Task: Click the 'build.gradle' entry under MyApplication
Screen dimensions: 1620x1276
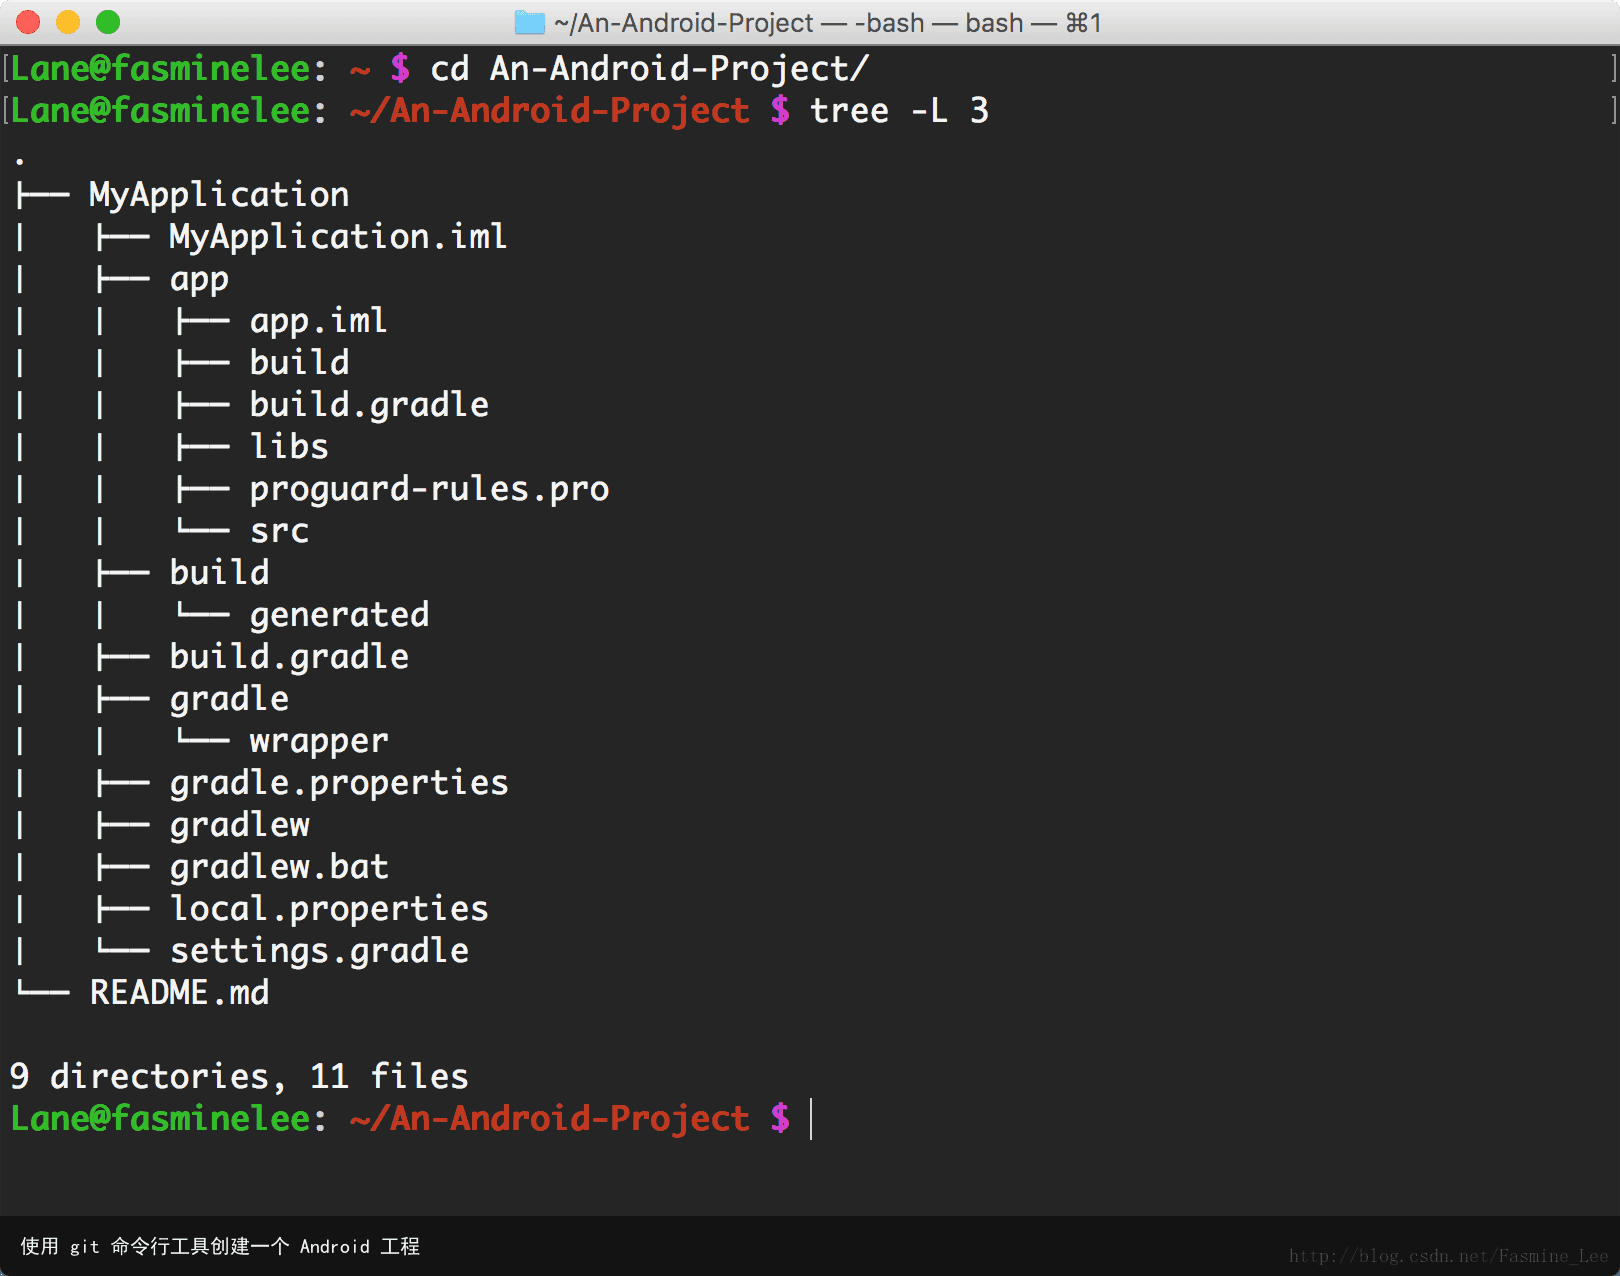Action: tap(289, 657)
